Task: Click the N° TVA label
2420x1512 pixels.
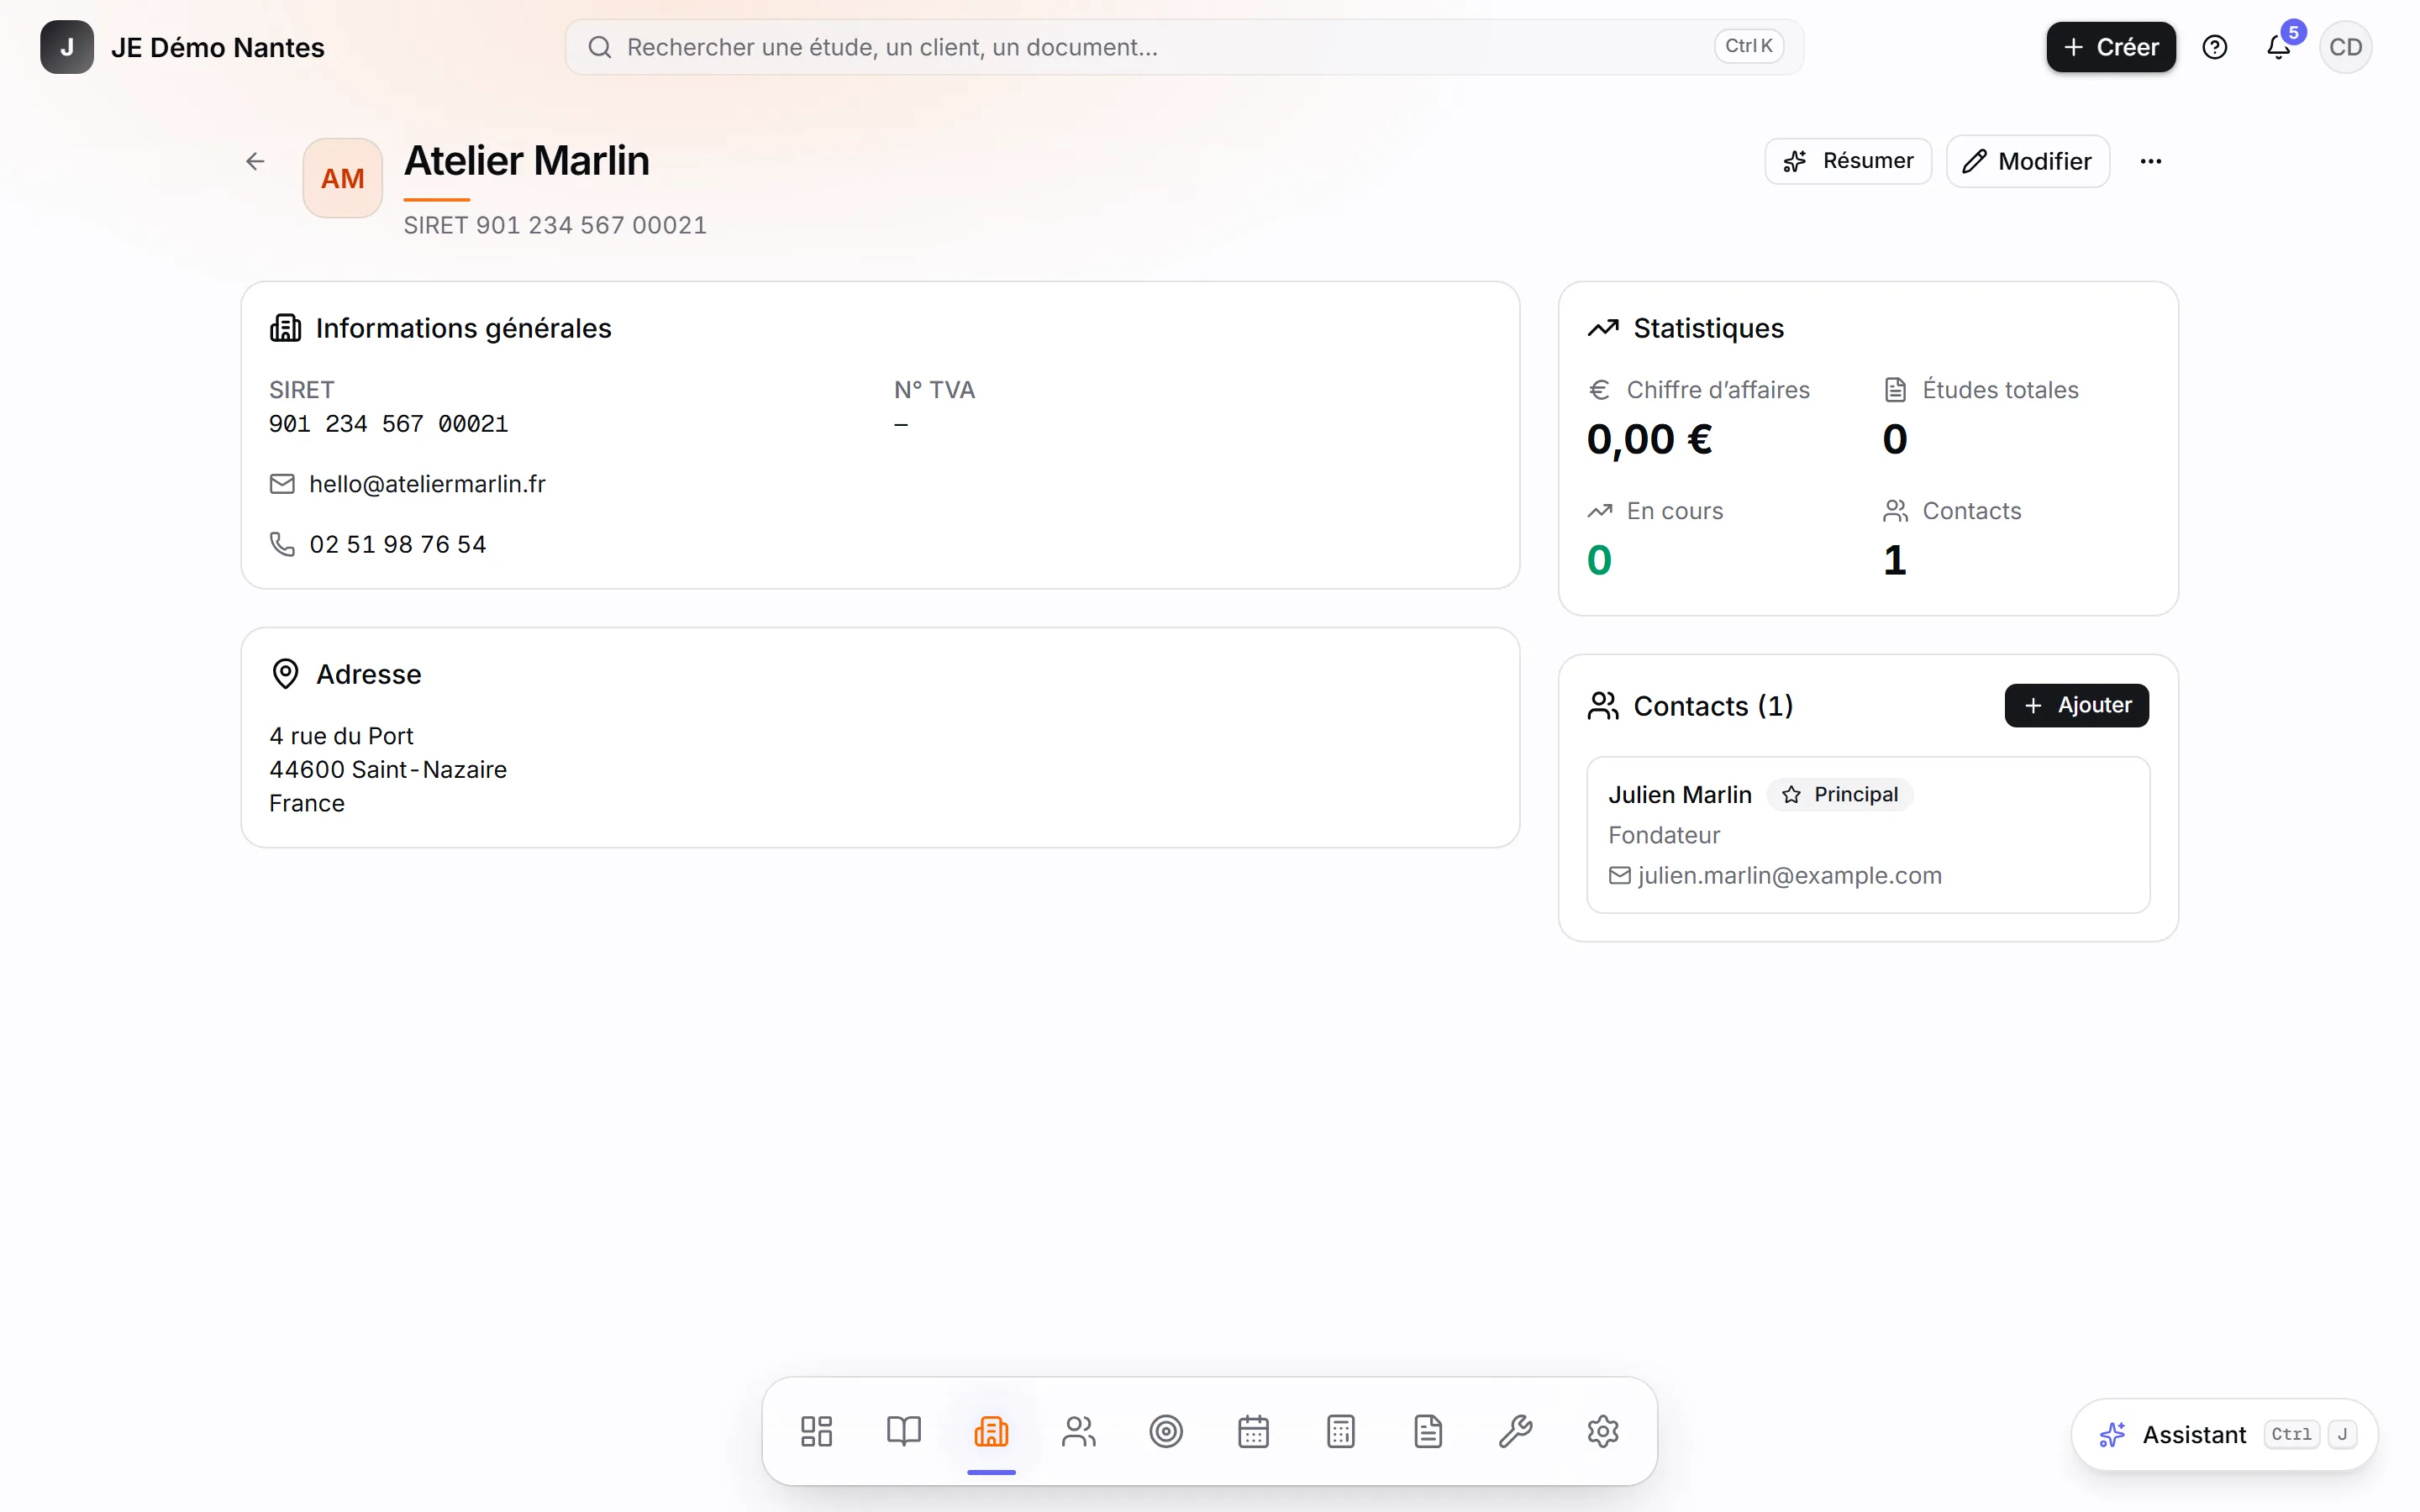Action: pos(934,390)
